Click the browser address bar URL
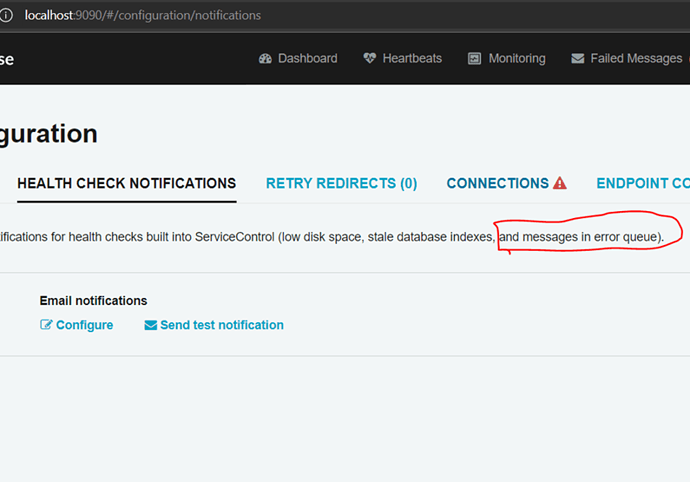 click(143, 15)
